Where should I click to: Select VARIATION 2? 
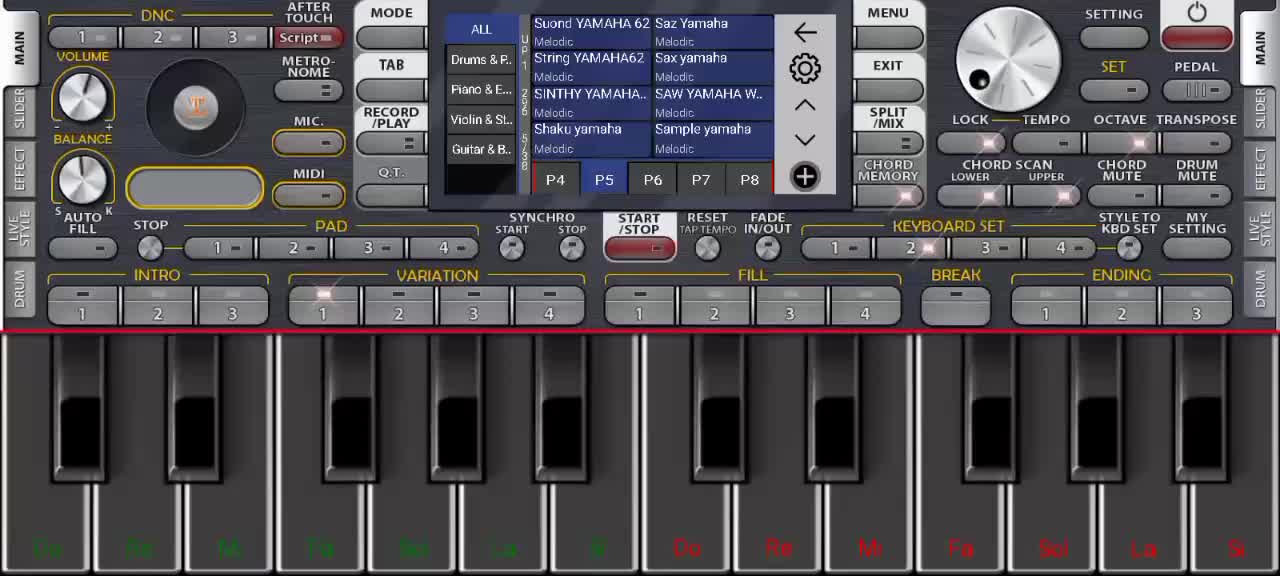(x=399, y=305)
